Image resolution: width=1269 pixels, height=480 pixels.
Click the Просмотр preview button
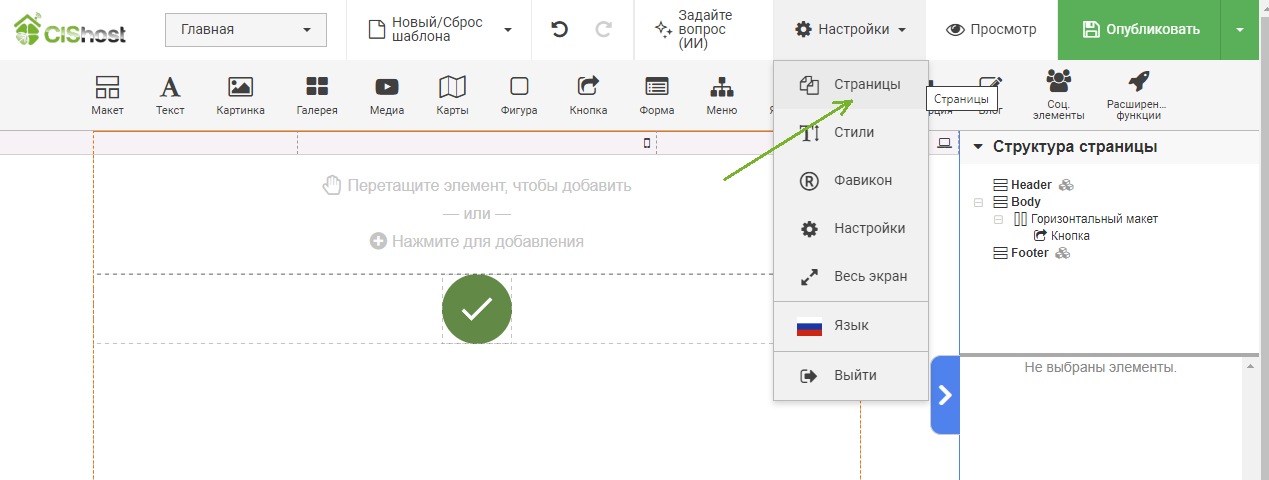click(991, 30)
